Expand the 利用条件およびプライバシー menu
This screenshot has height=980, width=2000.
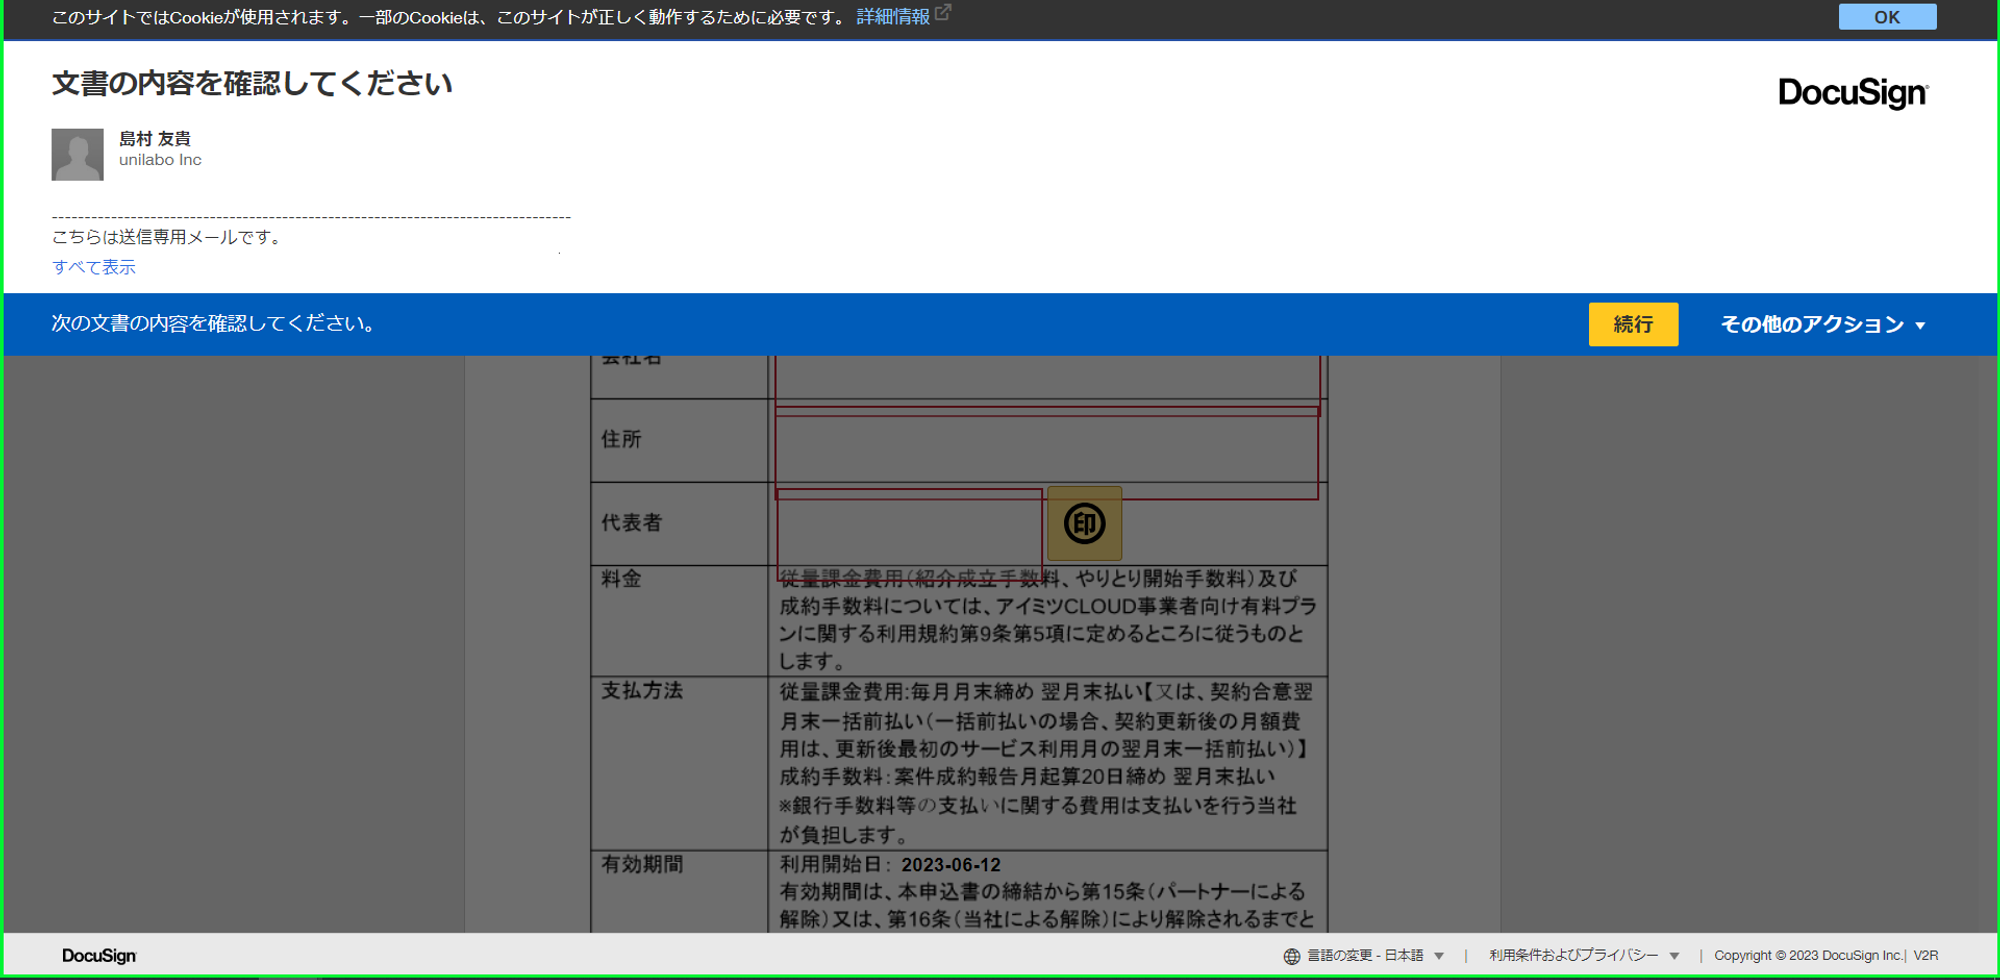pos(1583,956)
